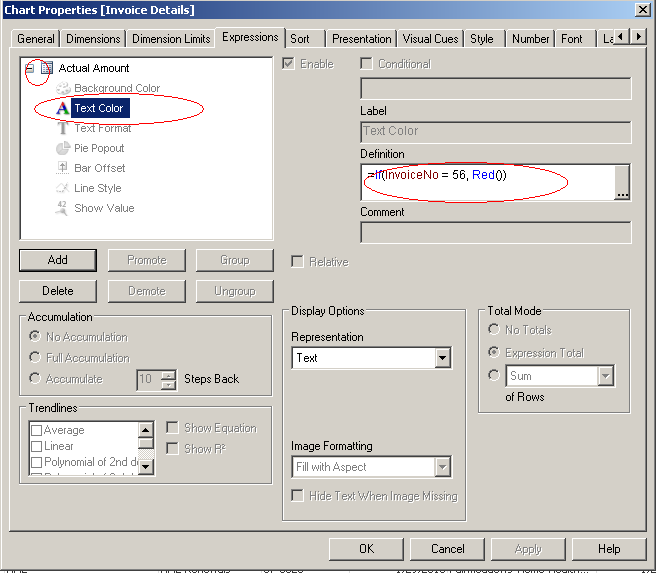Select the No Accumulation radio button
656x573 pixels.
(35, 336)
